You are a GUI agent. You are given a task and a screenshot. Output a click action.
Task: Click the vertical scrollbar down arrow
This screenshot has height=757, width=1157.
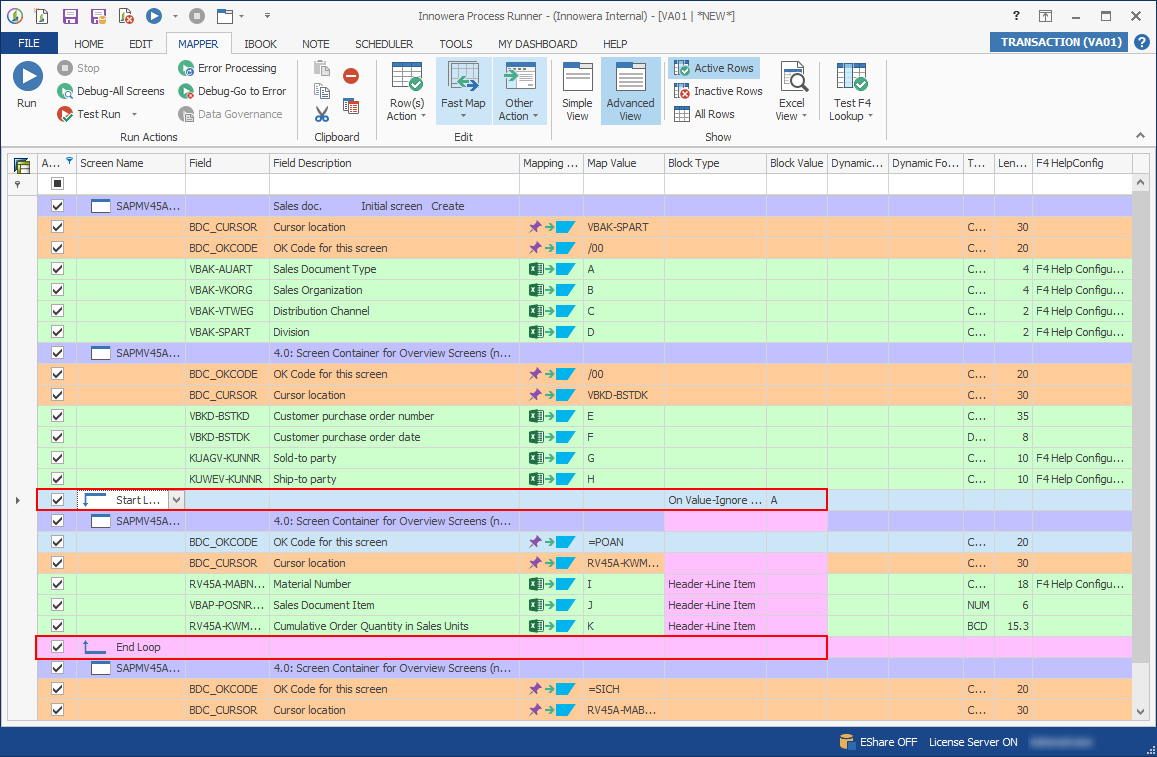[1142, 711]
